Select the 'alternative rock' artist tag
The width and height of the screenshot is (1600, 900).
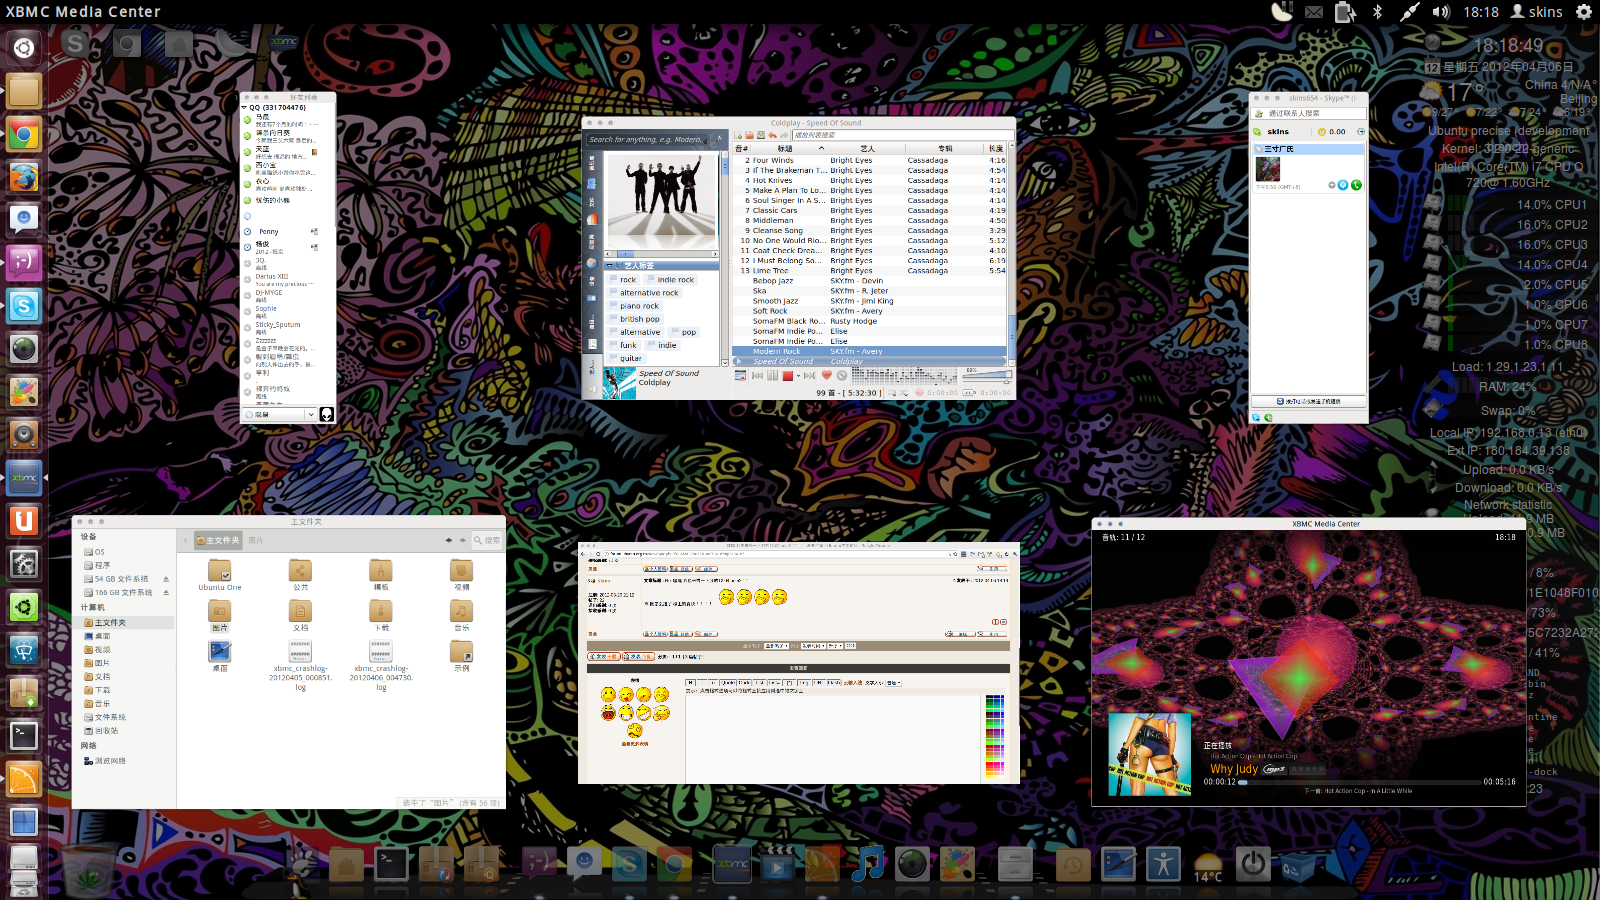click(x=644, y=293)
